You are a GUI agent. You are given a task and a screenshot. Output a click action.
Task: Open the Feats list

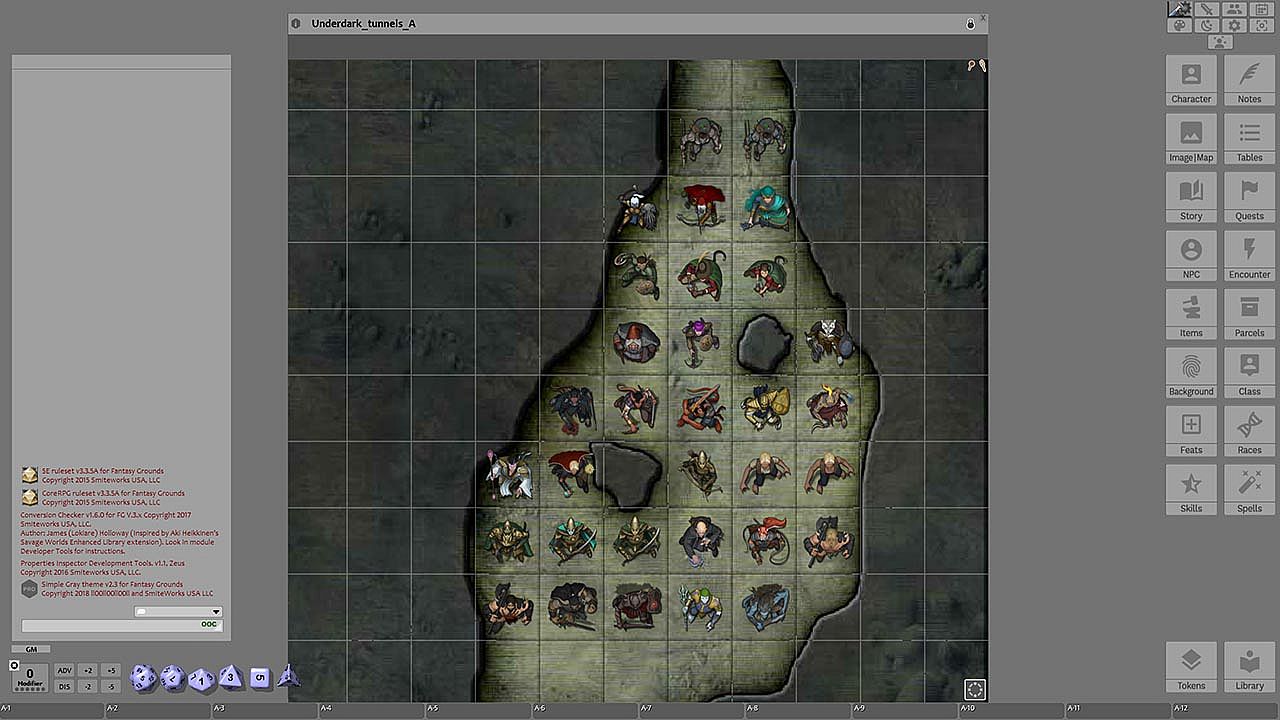pos(1191,431)
